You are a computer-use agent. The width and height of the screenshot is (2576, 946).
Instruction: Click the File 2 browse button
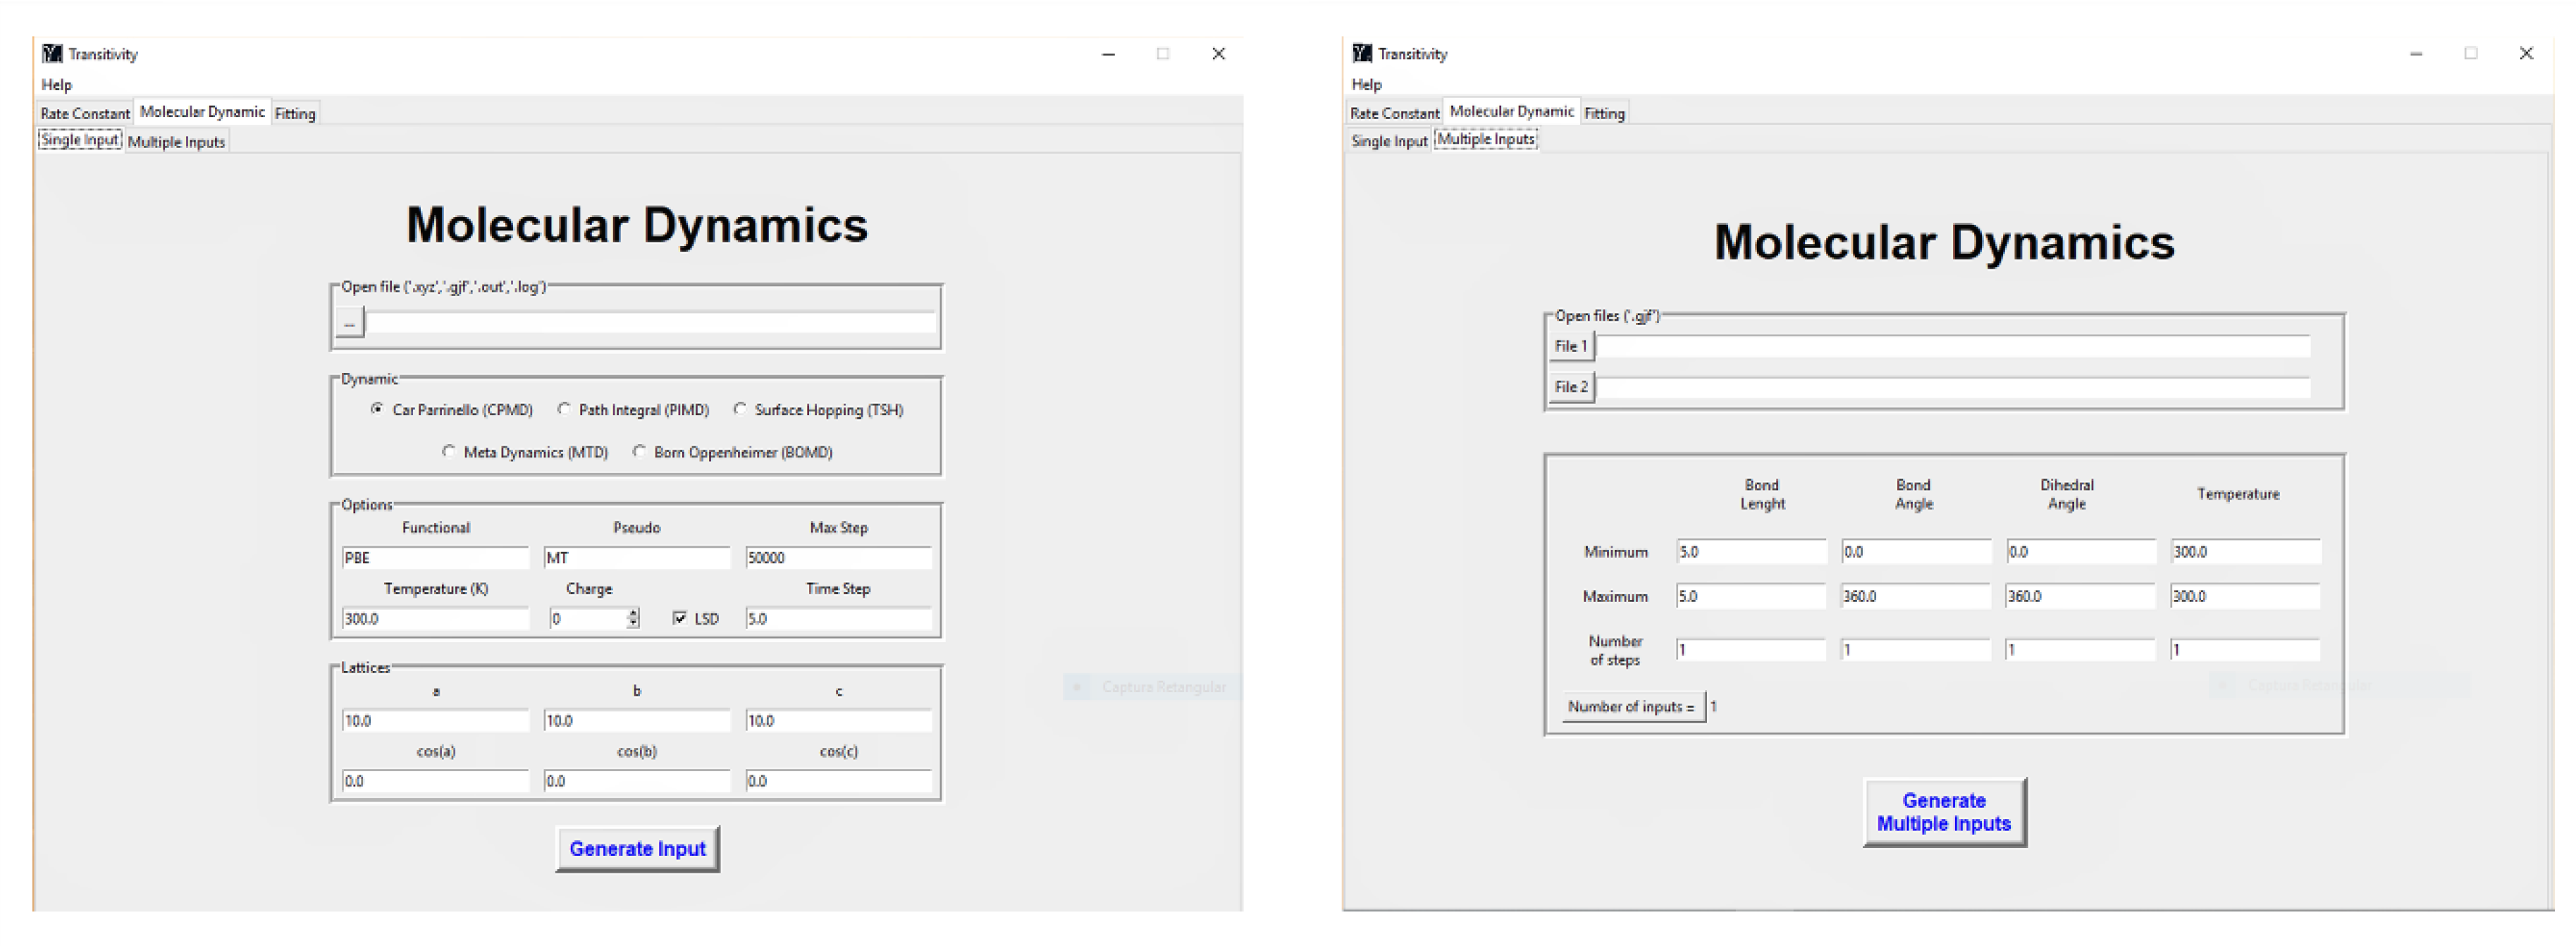click(1570, 387)
